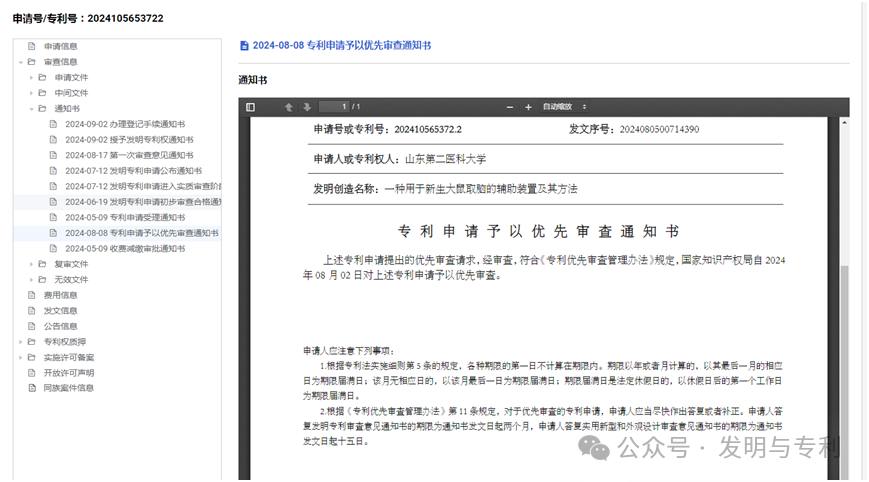Click document icon beside 费用信息

click(x=32, y=295)
